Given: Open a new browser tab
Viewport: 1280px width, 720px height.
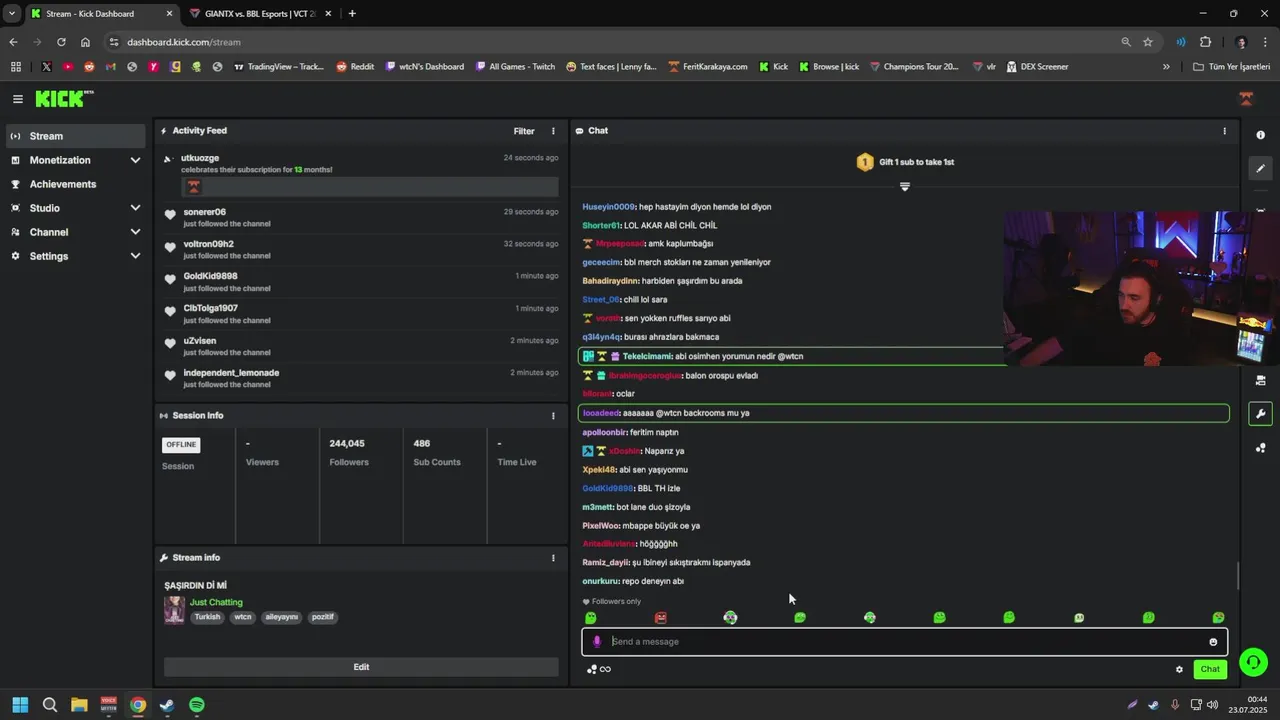Looking at the screenshot, I should point(352,14).
